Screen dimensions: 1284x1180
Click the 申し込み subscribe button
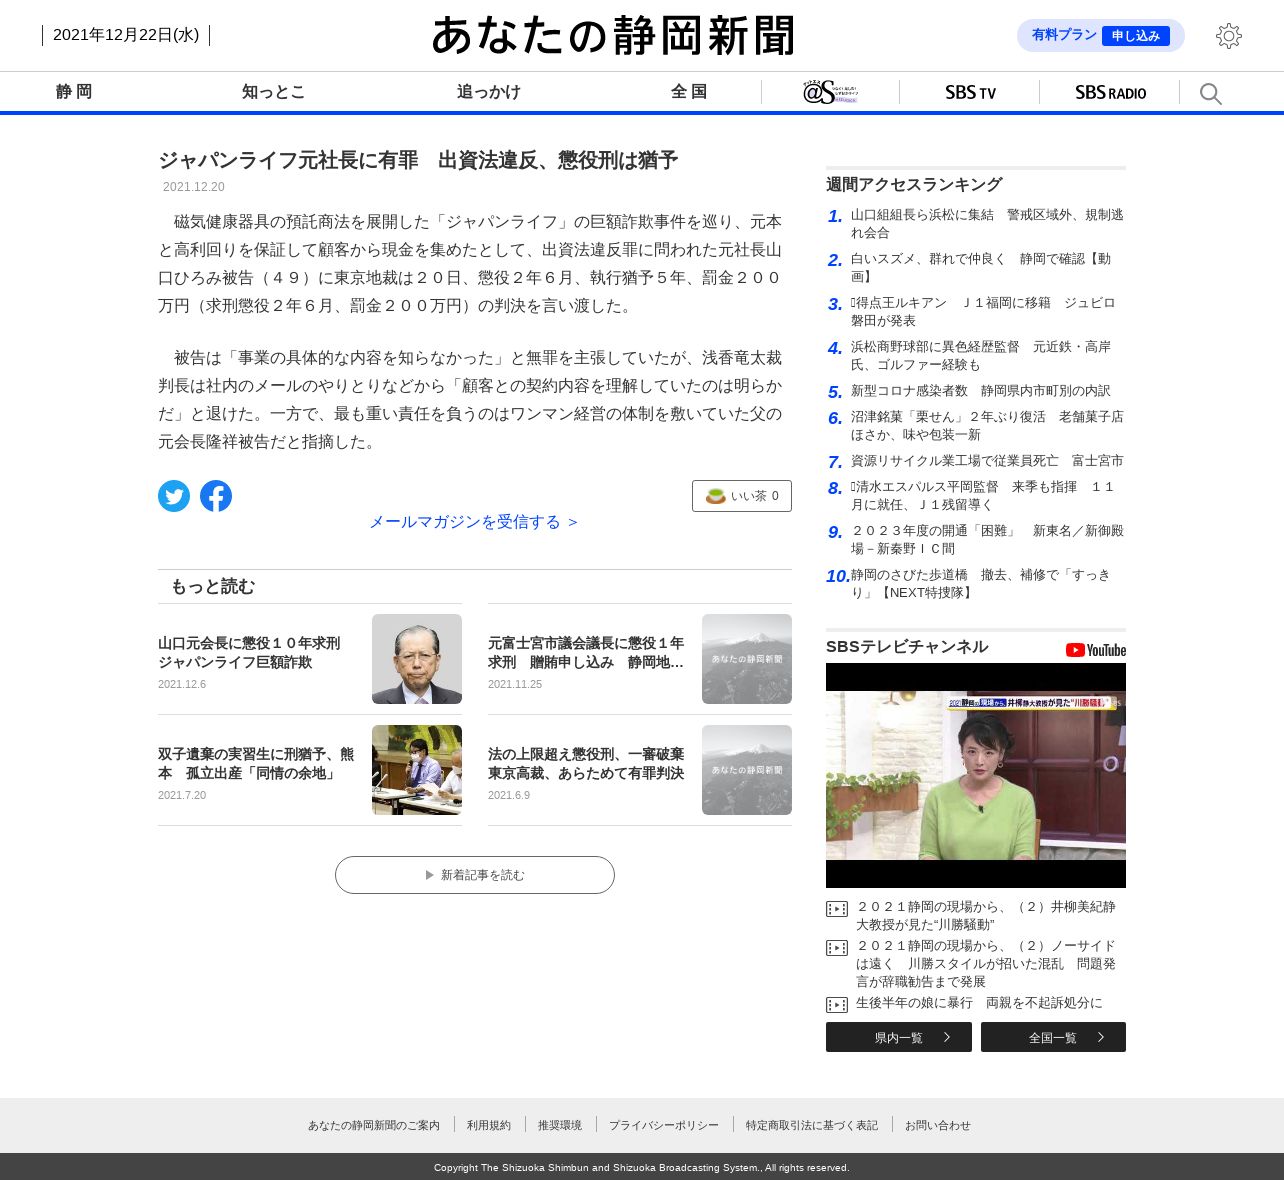pyautogui.click(x=1136, y=36)
